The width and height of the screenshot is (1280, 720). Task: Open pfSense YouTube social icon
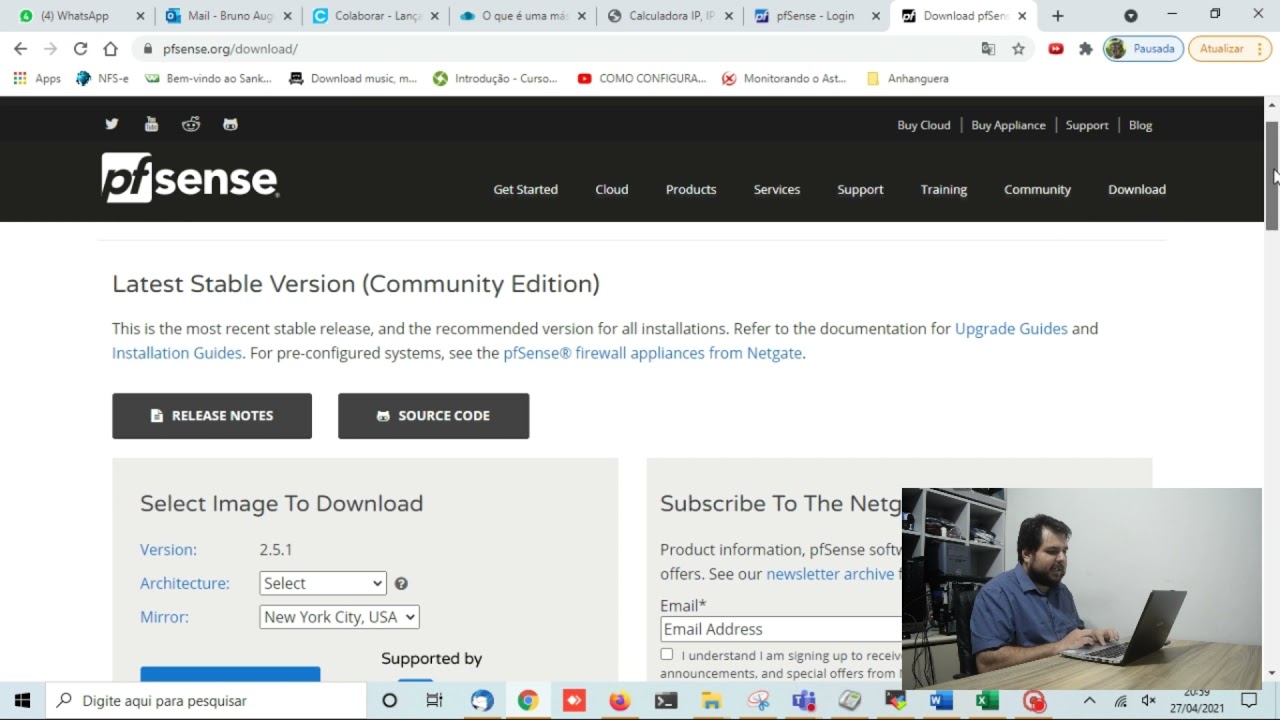151,124
